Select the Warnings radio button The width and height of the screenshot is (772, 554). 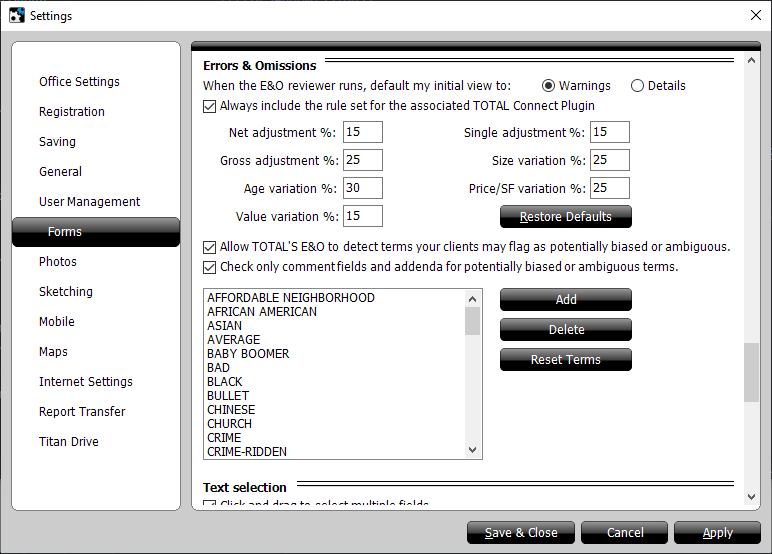click(548, 86)
